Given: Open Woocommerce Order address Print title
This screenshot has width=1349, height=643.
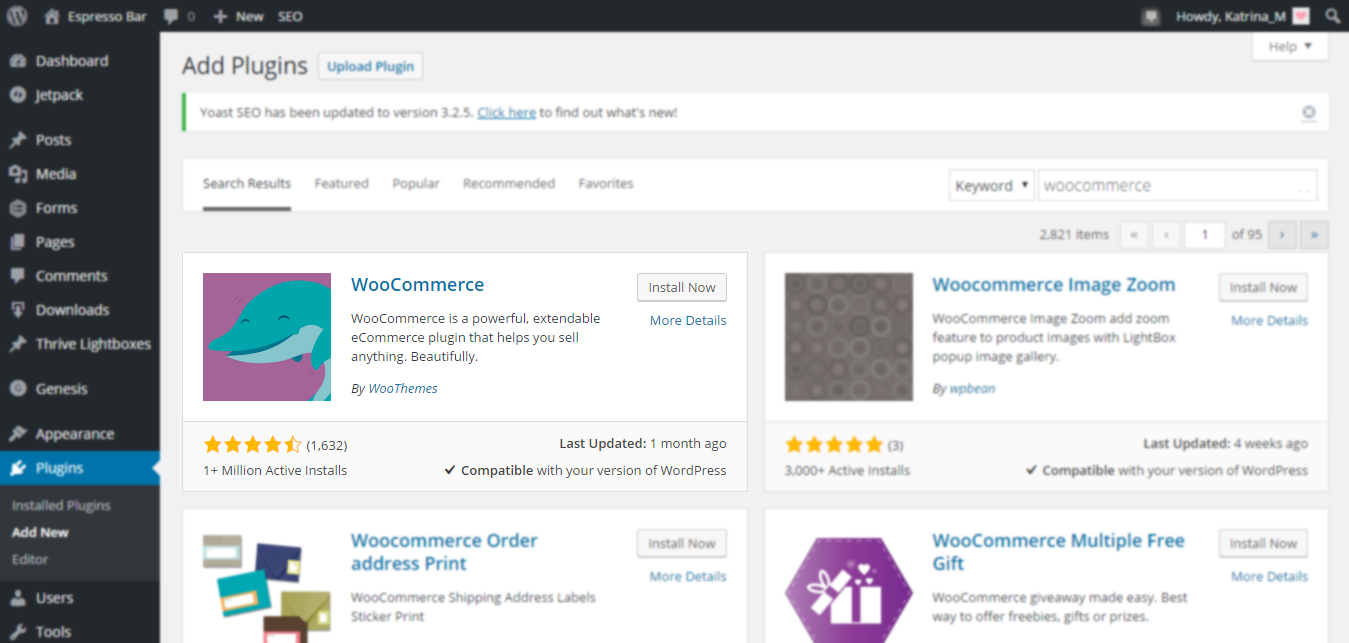Looking at the screenshot, I should (x=444, y=552).
